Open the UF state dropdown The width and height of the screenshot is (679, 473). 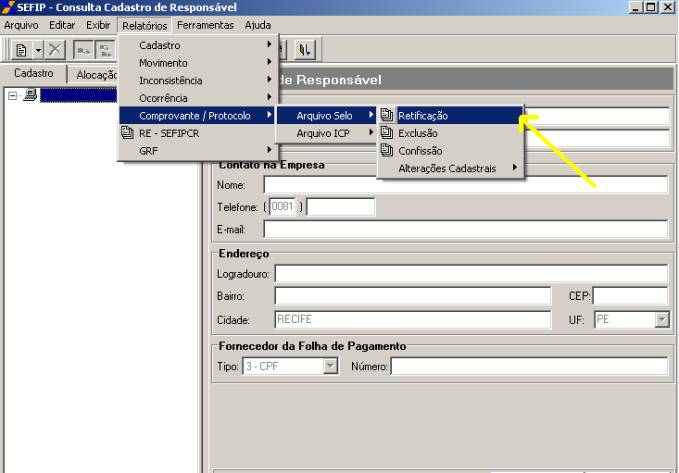tap(659, 319)
